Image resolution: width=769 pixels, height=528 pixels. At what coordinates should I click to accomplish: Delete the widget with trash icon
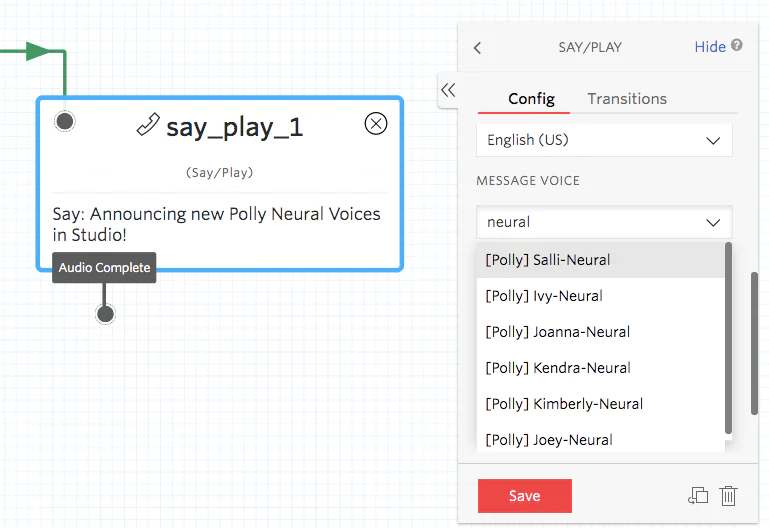[x=728, y=496]
